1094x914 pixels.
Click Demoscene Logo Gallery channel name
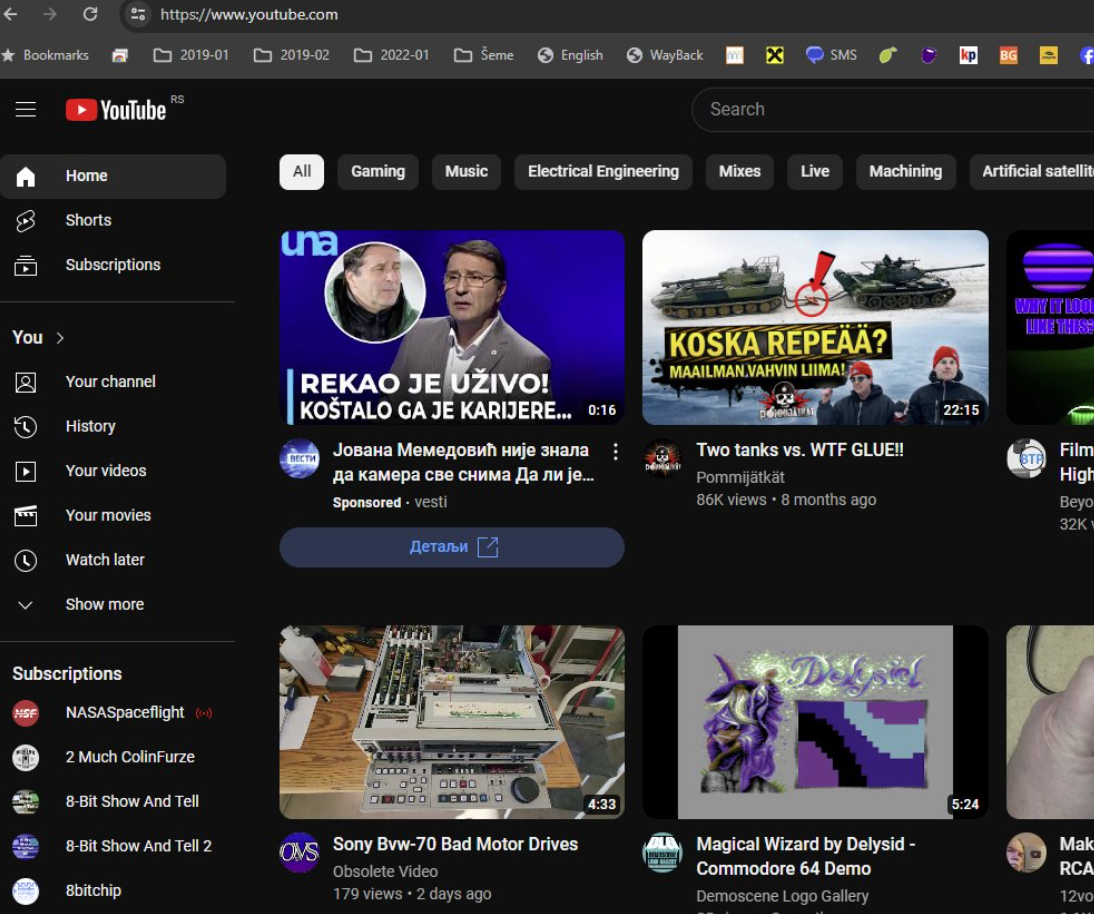pyautogui.click(x=782, y=896)
